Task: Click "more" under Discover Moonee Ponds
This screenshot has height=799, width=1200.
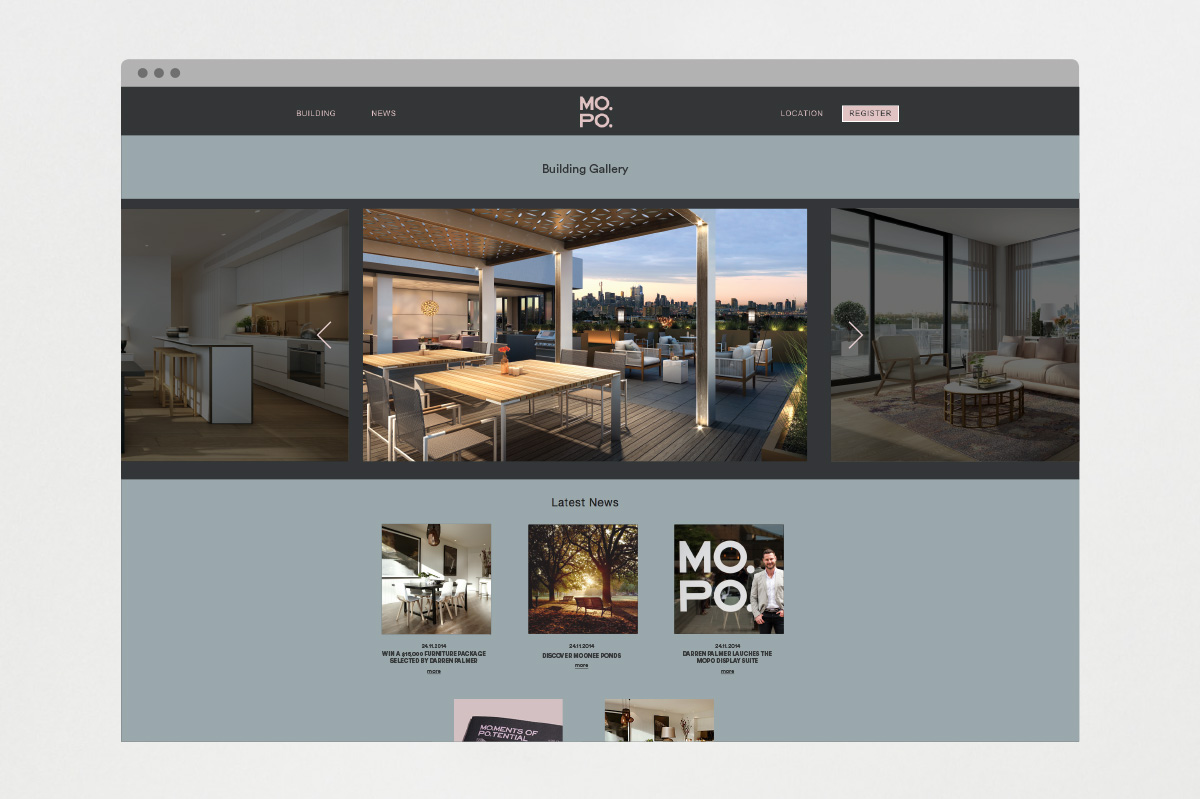Action: 582,666
